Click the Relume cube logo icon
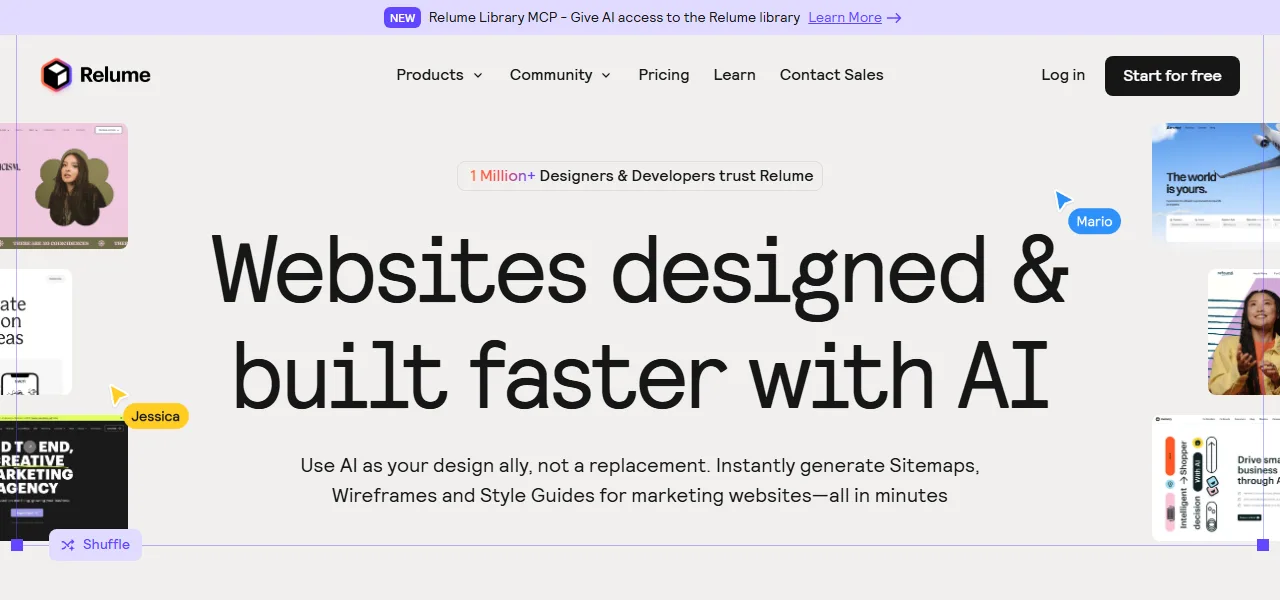This screenshot has width=1280, height=600. point(57,75)
